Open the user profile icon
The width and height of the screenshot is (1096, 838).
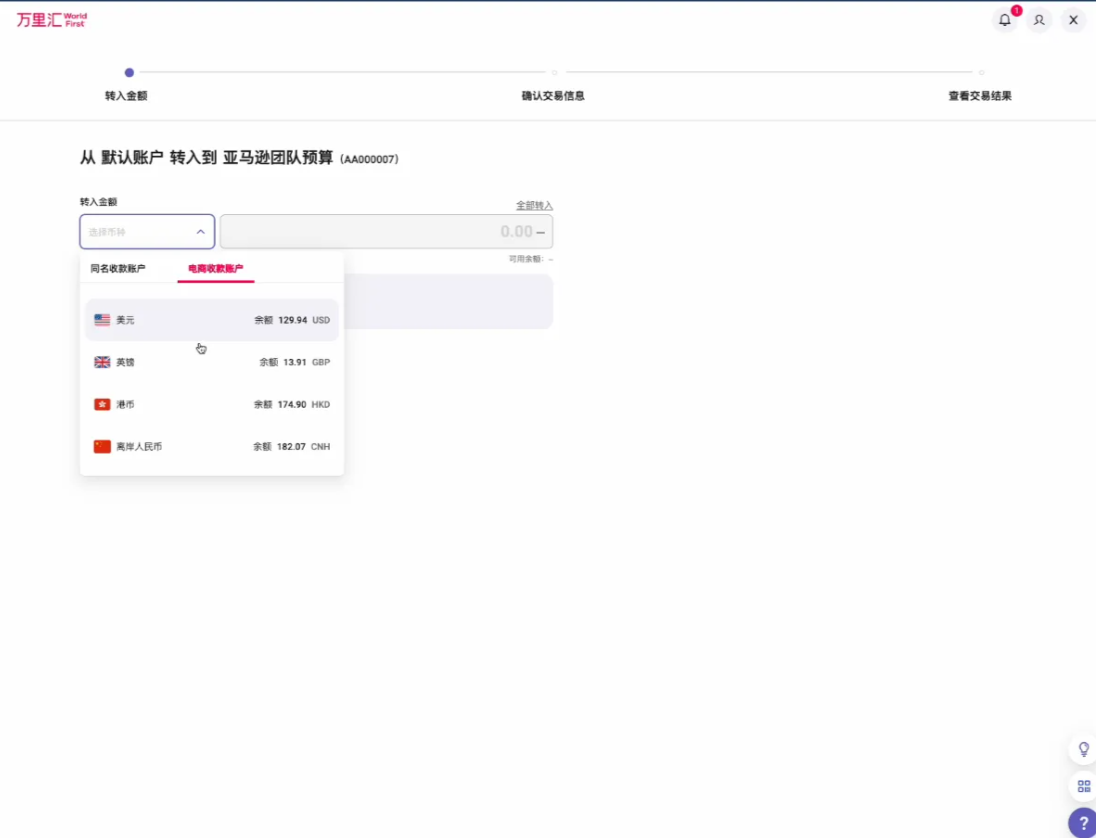[x=1039, y=20]
